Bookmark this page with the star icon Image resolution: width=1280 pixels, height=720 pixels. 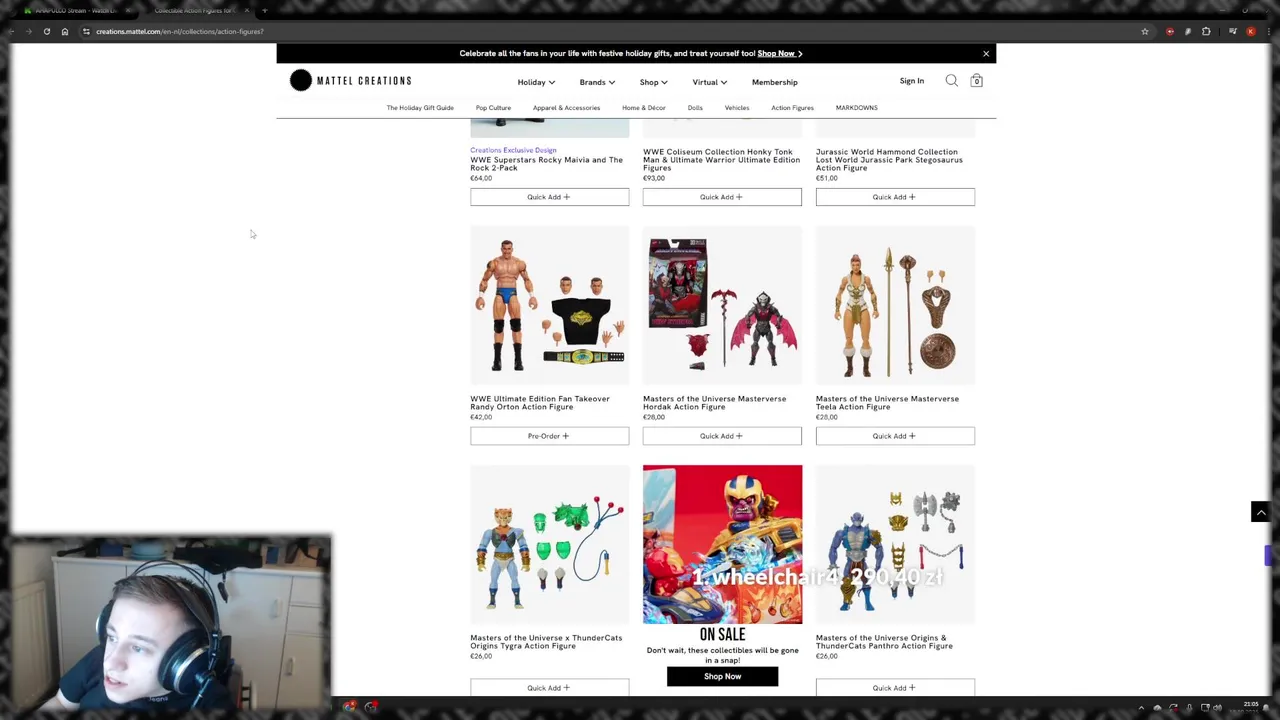point(1145,31)
